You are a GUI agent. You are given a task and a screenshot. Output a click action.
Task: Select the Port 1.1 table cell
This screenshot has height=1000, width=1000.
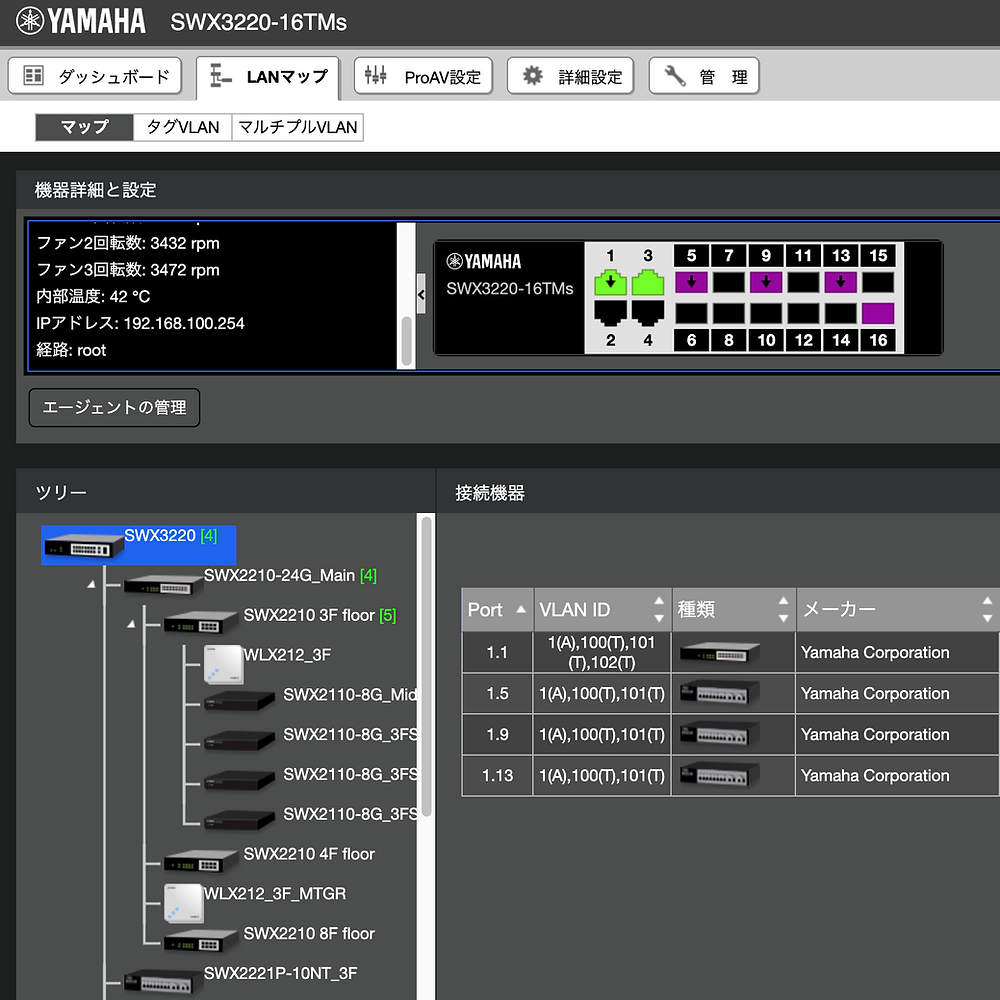point(497,652)
